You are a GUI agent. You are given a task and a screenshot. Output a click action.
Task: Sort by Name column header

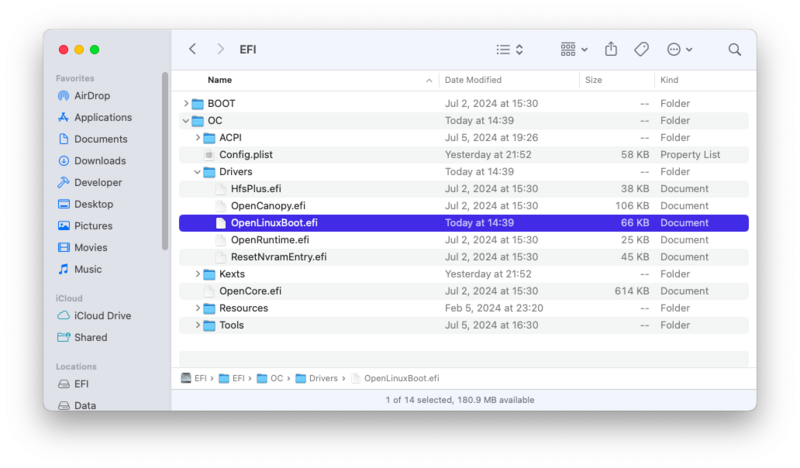219,80
